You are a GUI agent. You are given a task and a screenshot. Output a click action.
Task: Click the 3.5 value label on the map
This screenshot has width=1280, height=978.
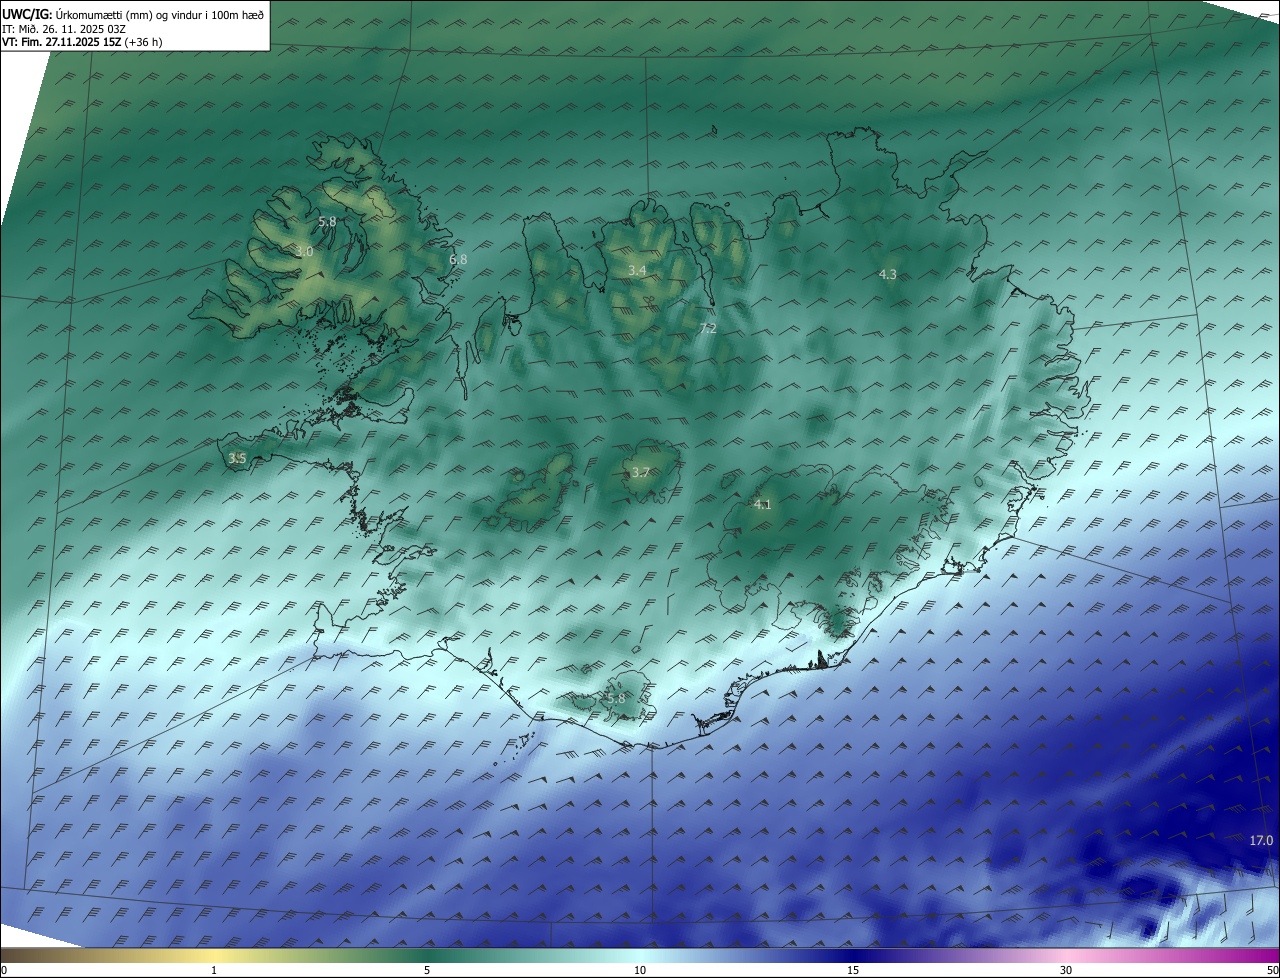[237, 458]
